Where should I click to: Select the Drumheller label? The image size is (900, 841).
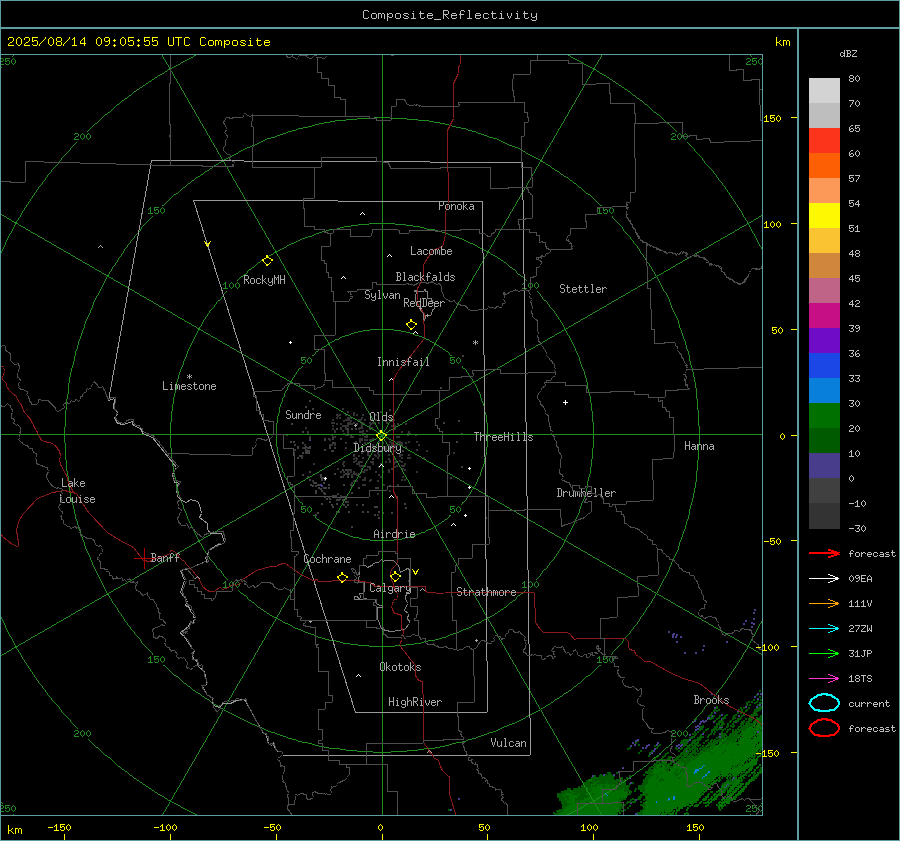pos(586,493)
